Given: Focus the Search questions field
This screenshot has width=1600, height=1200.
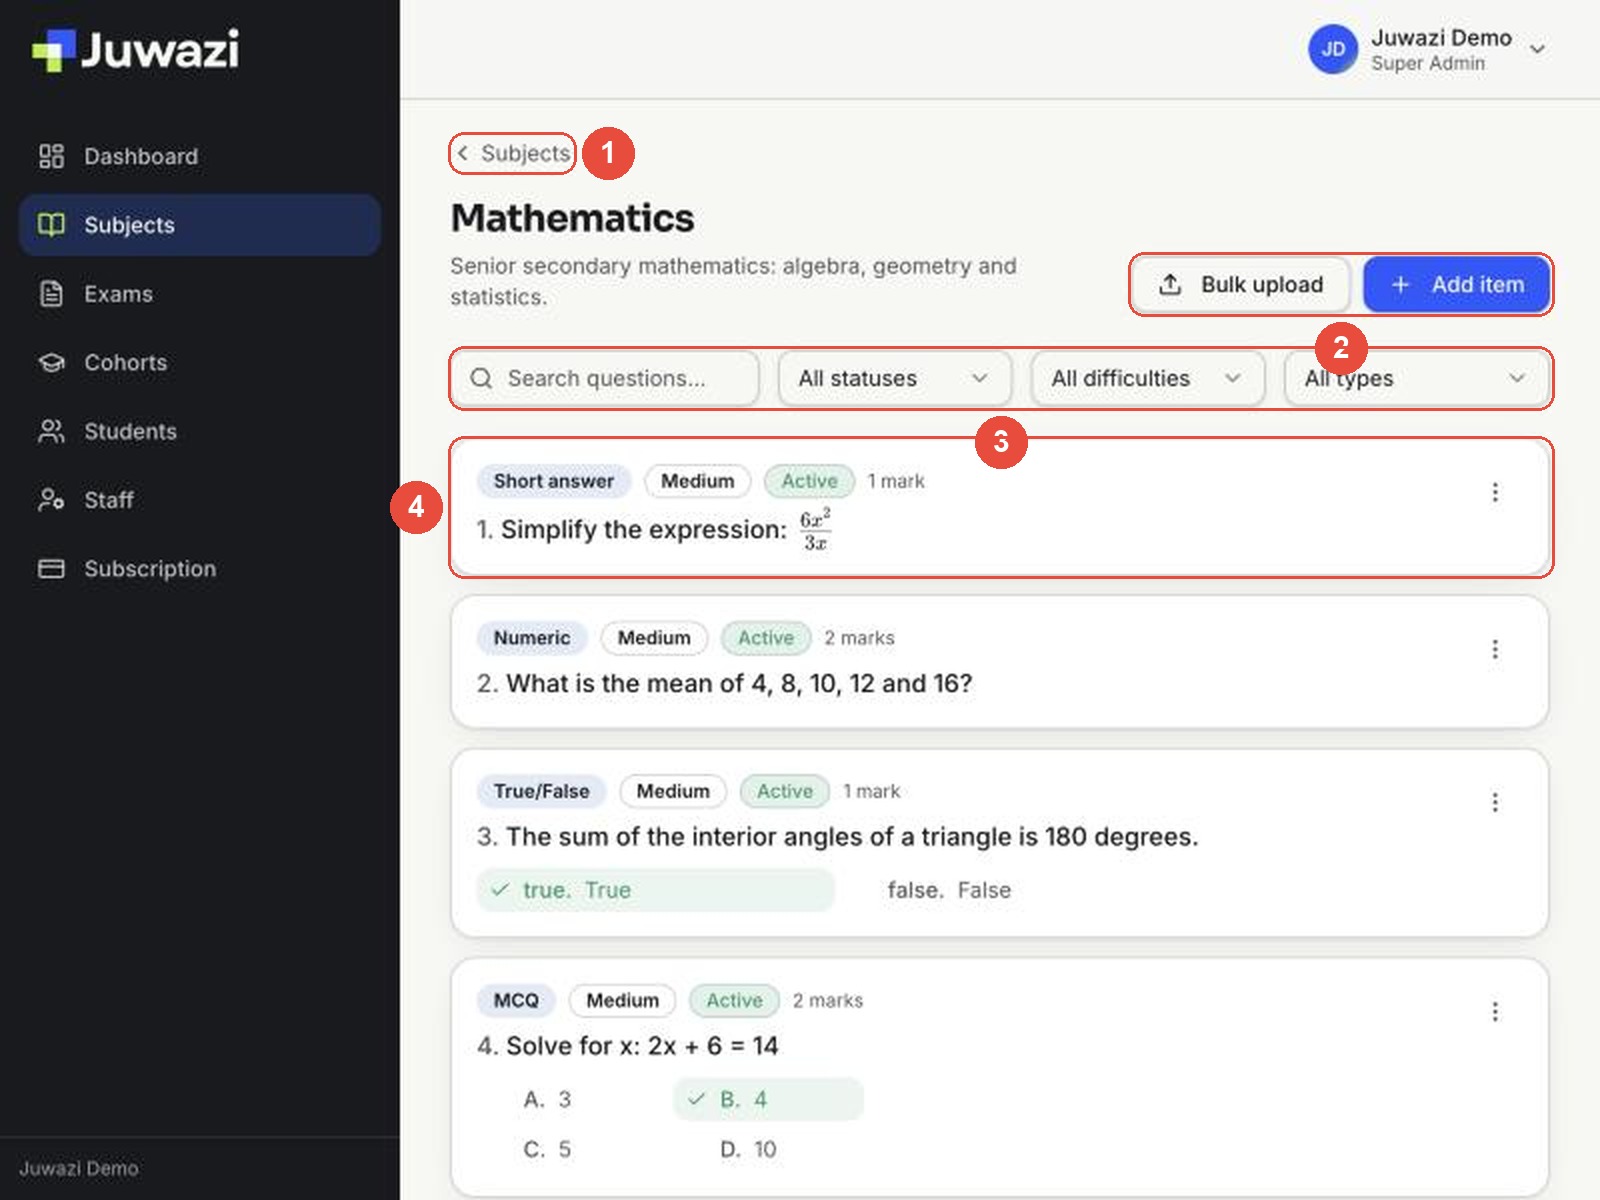Looking at the screenshot, I should (x=605, y=379).
